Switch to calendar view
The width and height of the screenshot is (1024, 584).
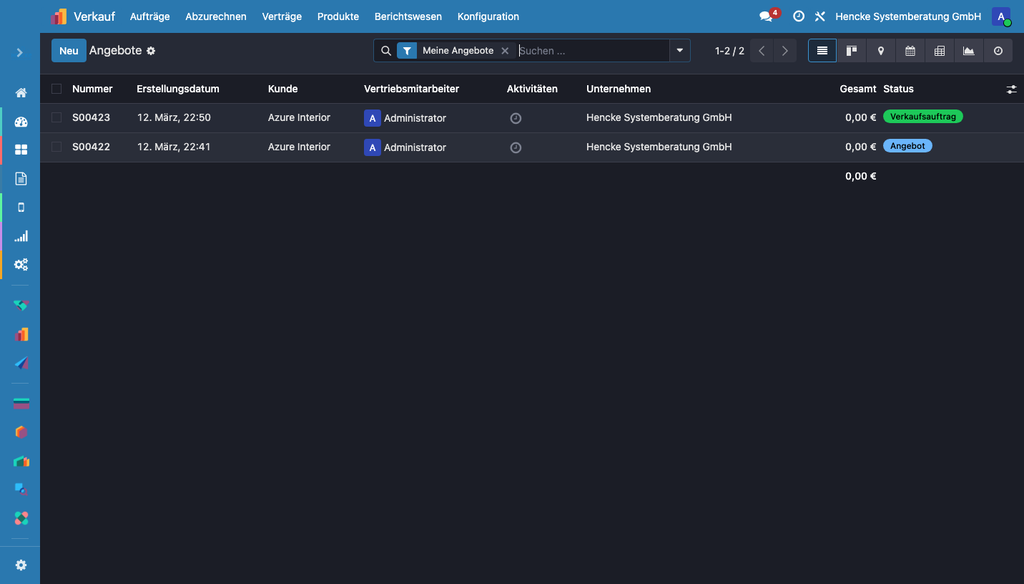(x=910, y=51)
